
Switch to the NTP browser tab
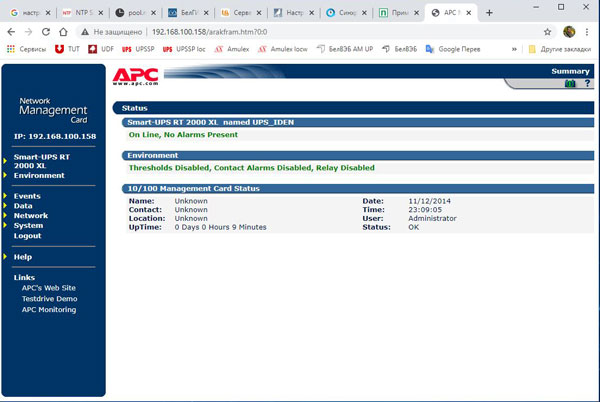coord(79,13)
